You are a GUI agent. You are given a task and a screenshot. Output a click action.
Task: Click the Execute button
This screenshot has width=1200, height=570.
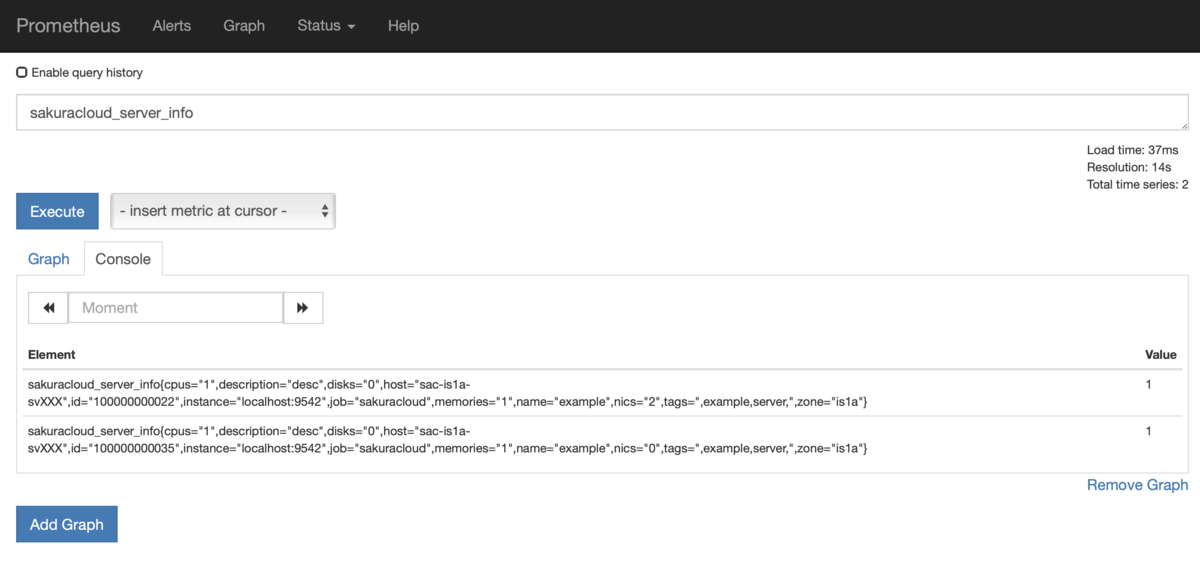[57, 211]
